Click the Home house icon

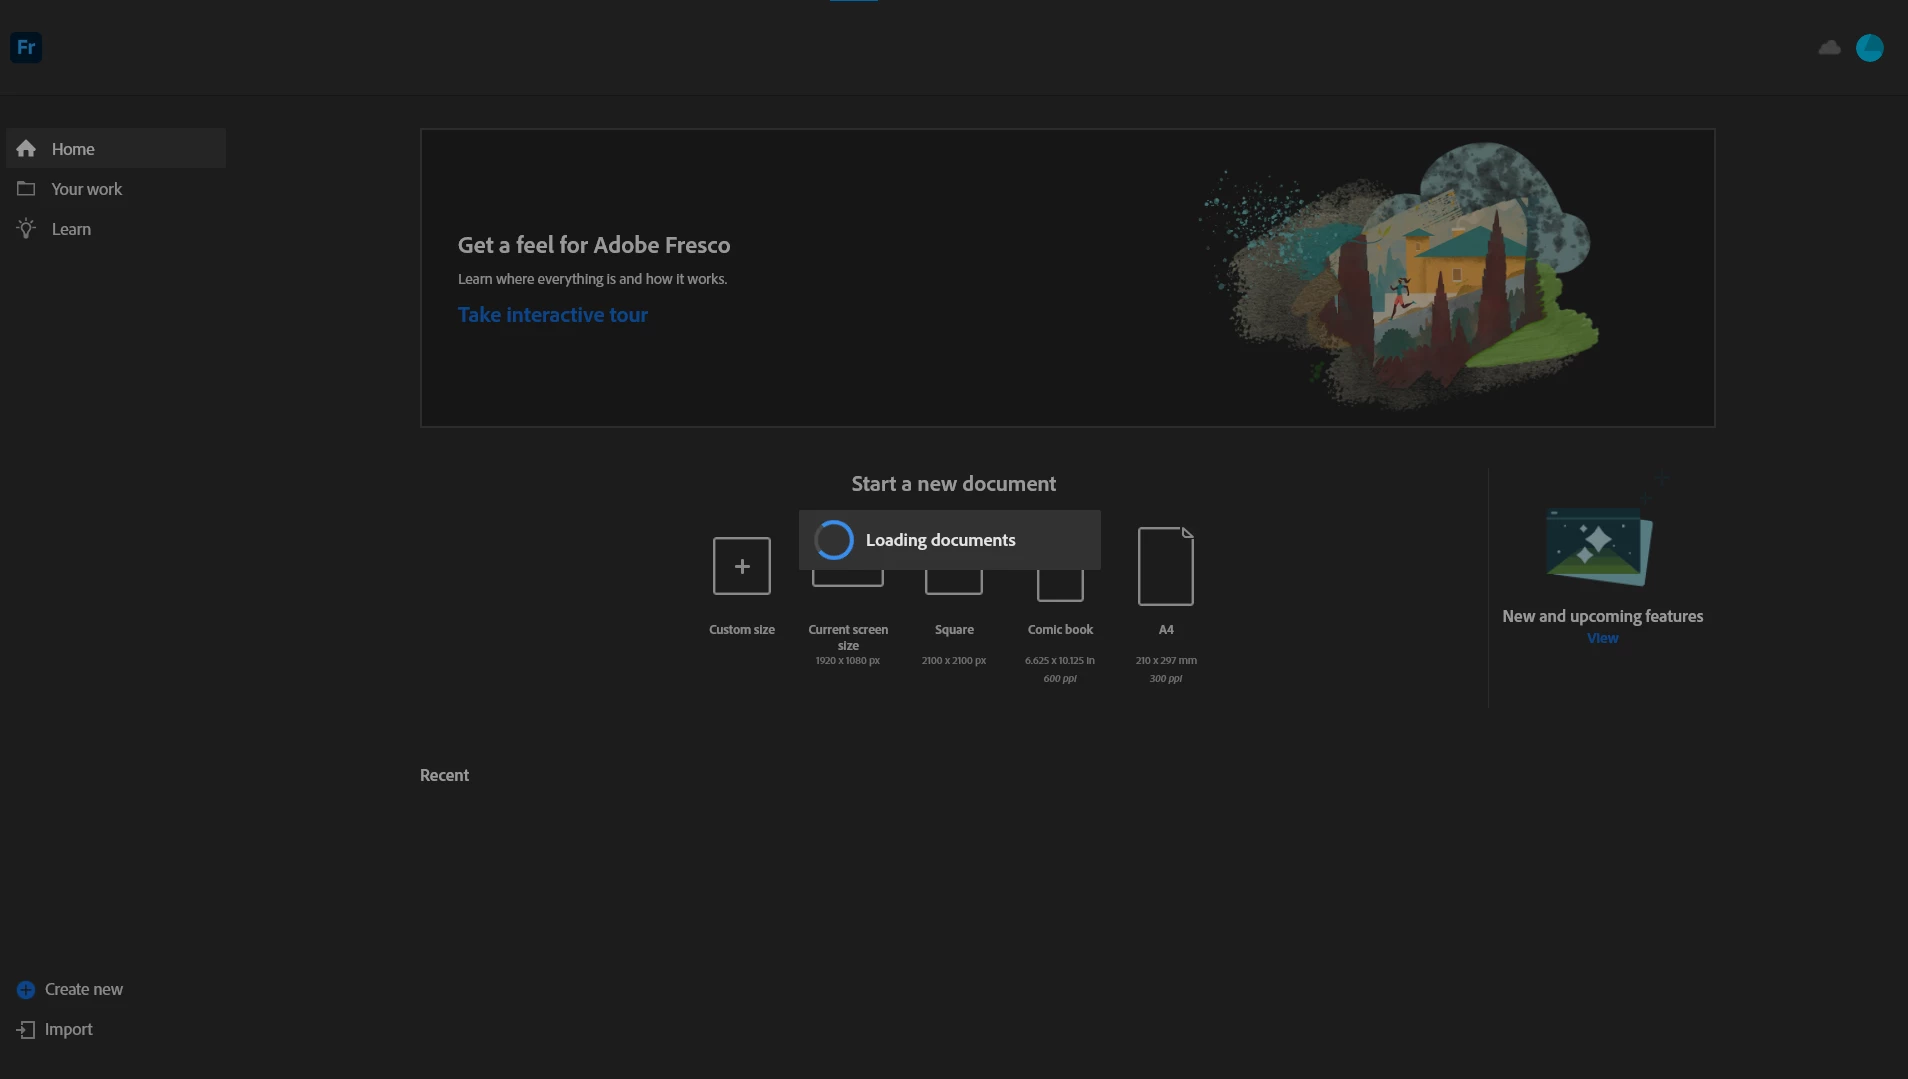click(x=26, y=148)
